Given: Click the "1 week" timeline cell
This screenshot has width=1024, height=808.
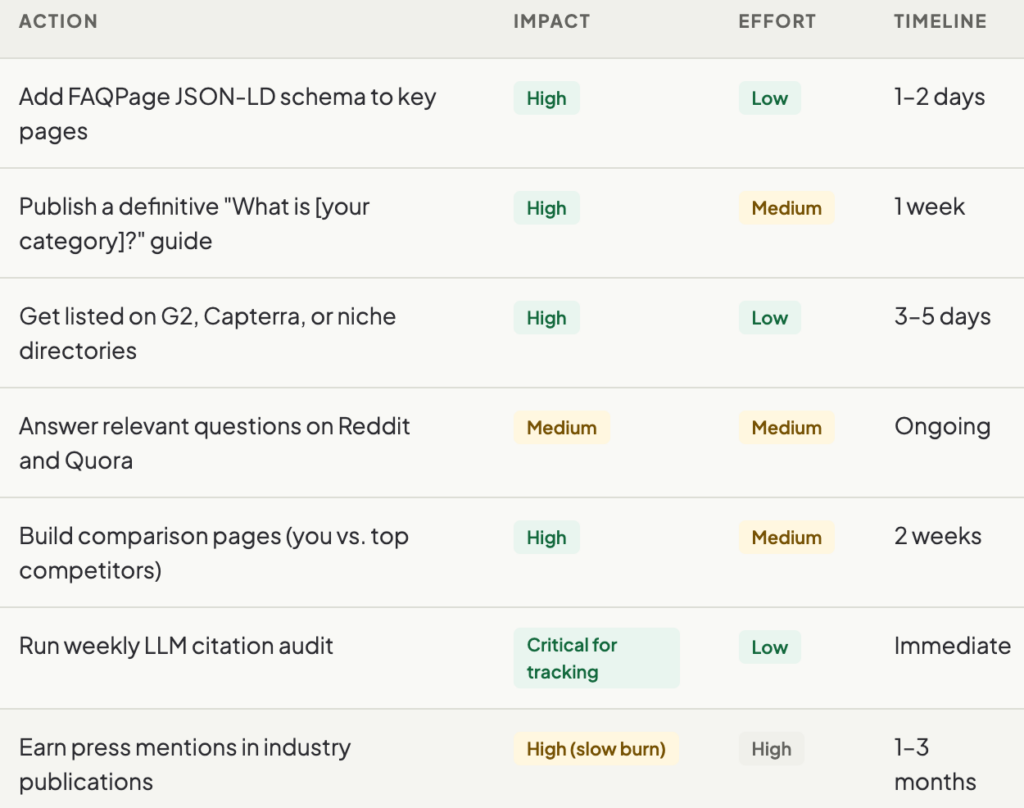Looking at the screenshot, I should pos(929,207).
